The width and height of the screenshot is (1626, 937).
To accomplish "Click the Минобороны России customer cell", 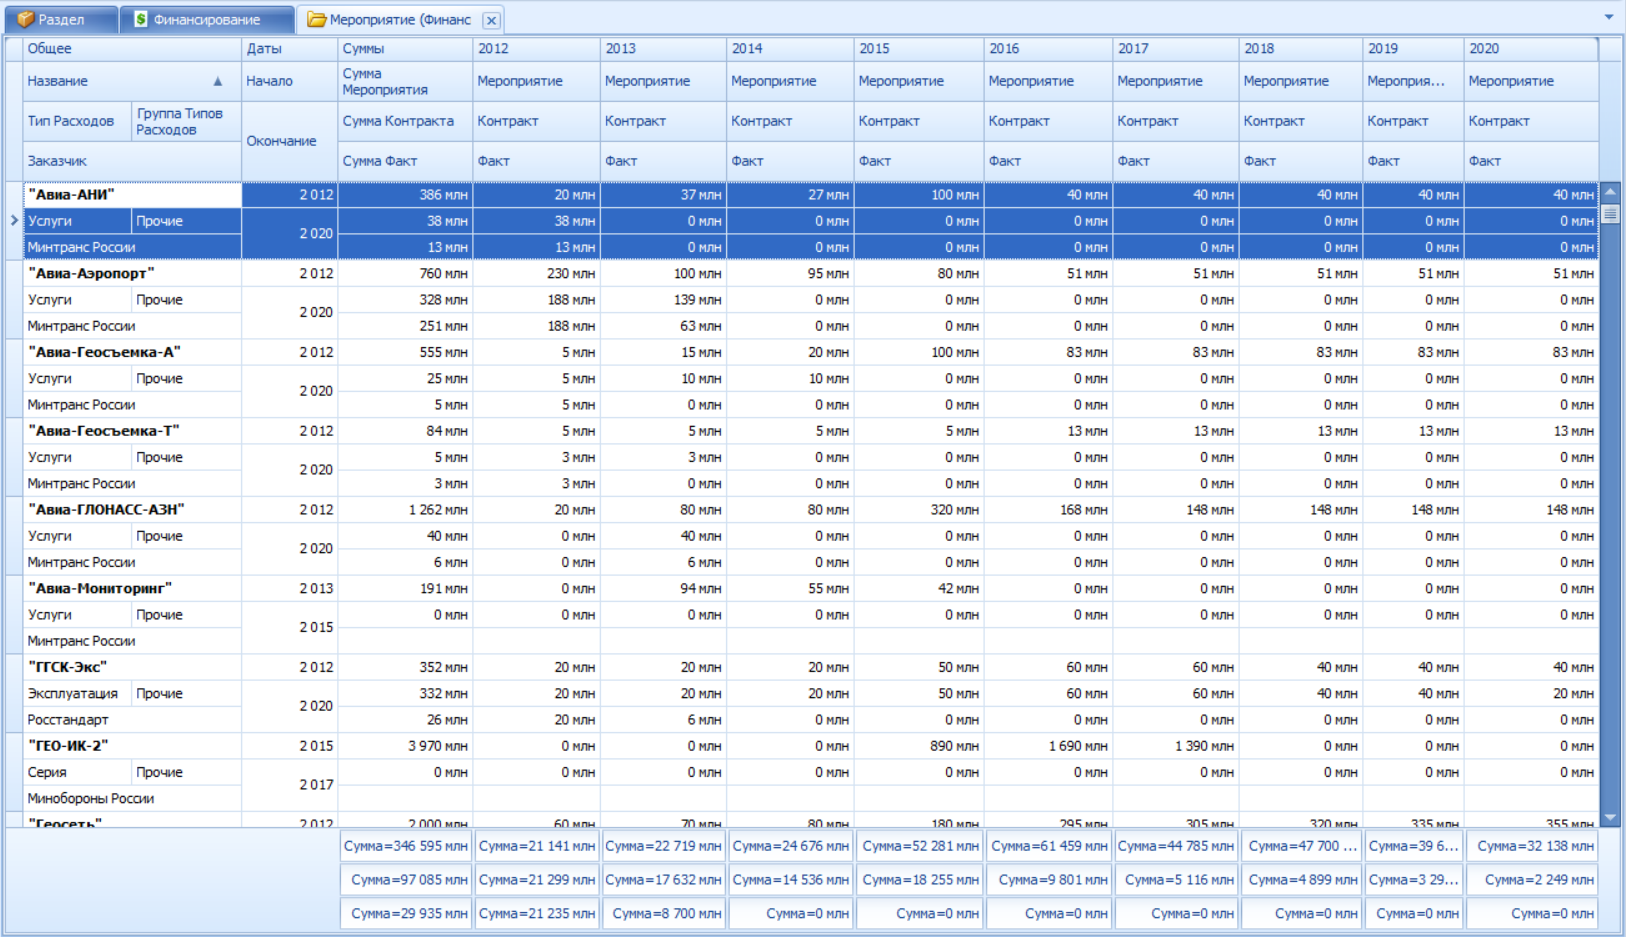I will (132, 798).
